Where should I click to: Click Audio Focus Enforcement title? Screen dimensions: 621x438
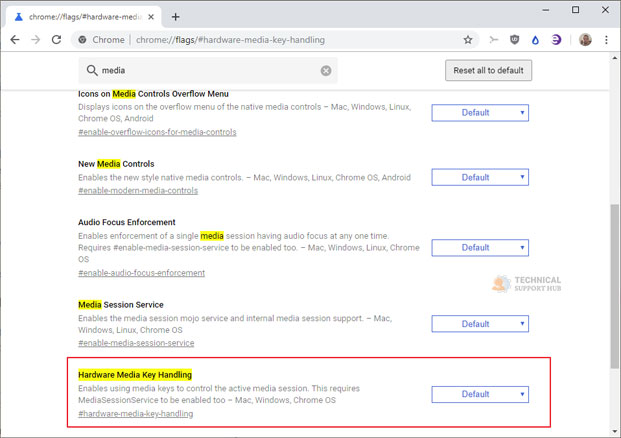pos(127,222)
